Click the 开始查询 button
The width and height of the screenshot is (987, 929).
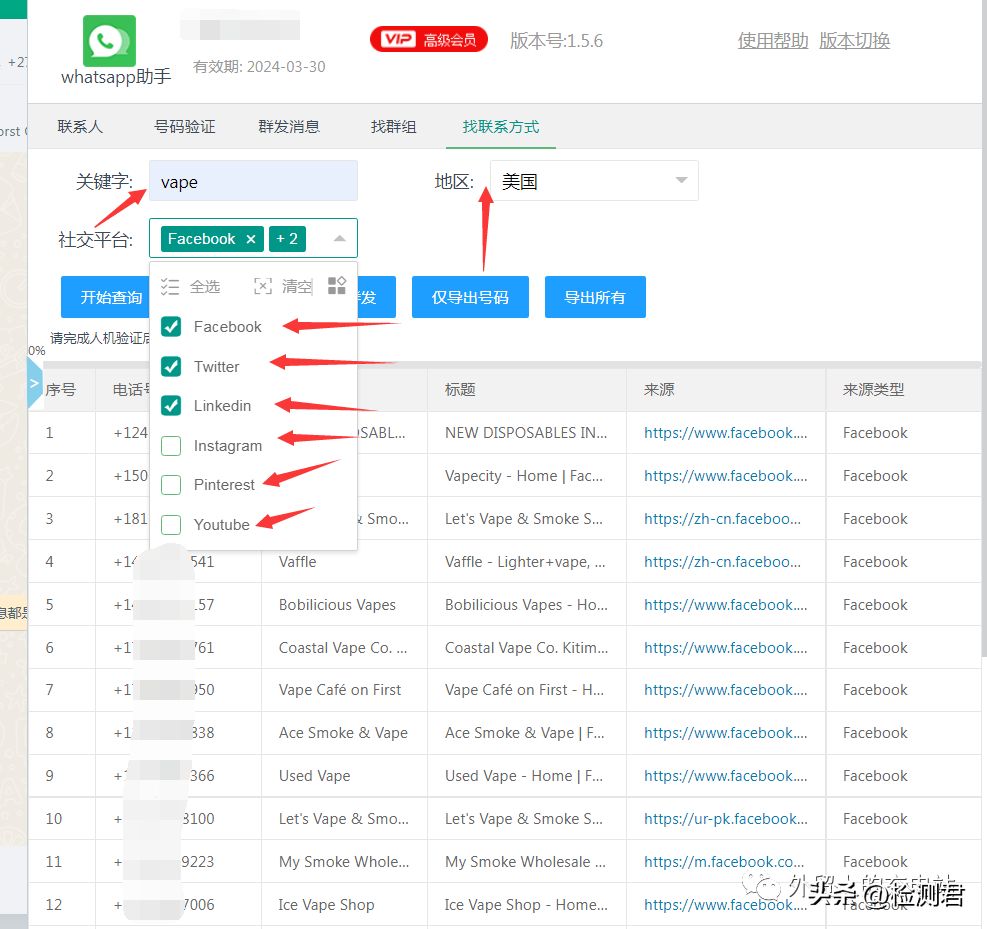tap(105, 297)
